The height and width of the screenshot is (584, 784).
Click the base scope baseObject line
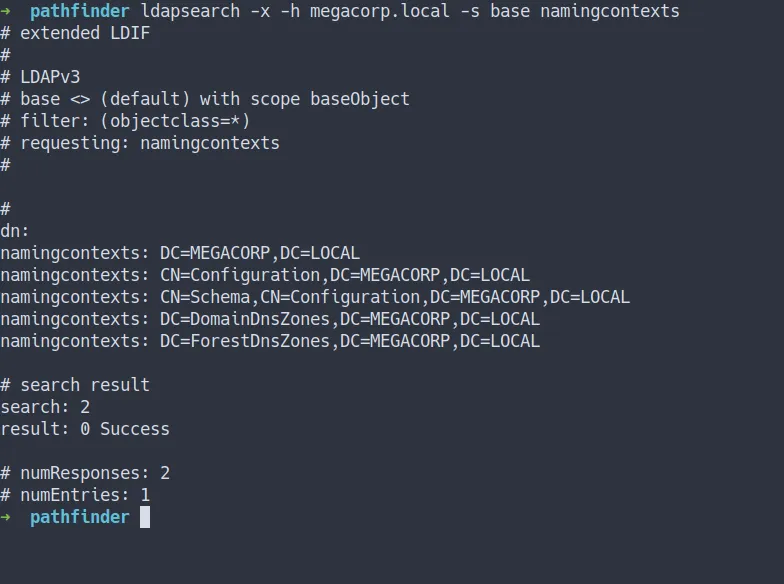click(x=205, y=99)
